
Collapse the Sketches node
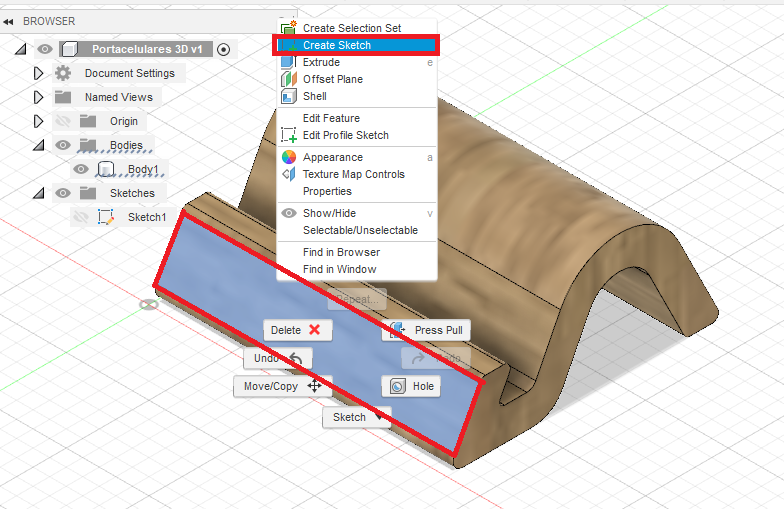pos(38,193)
